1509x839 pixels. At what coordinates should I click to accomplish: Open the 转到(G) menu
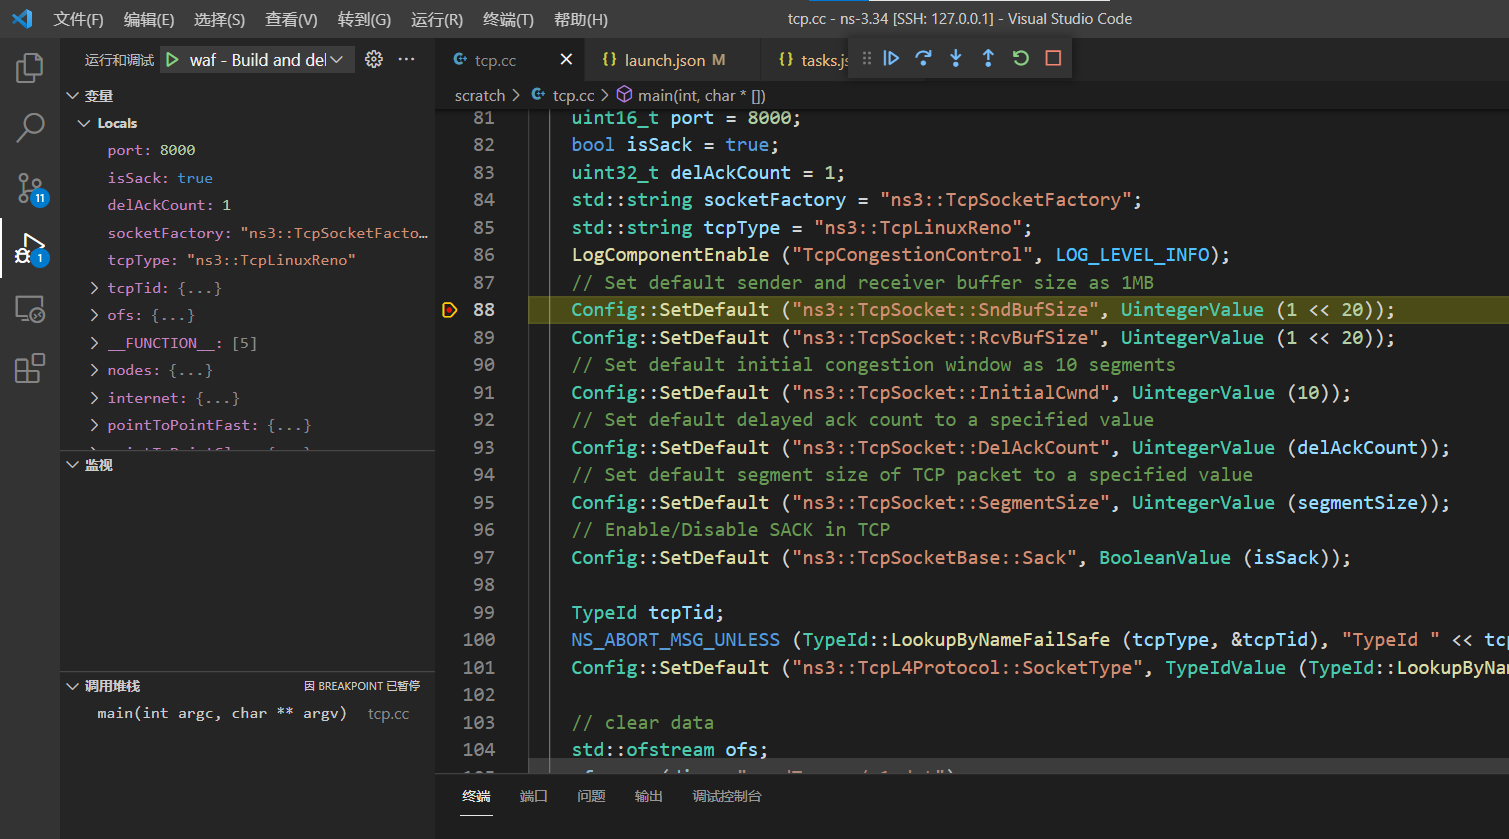[x=364, y=19]
